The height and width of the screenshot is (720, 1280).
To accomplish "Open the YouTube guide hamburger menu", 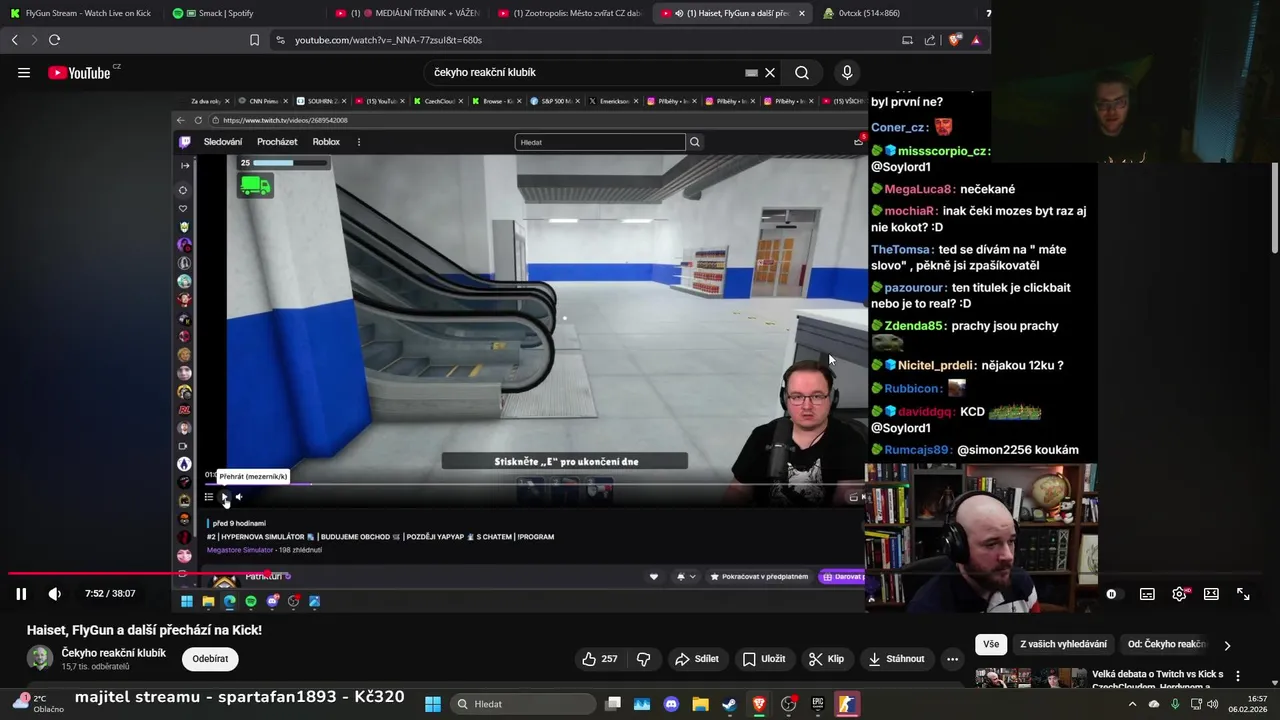I will coord(24,72).
